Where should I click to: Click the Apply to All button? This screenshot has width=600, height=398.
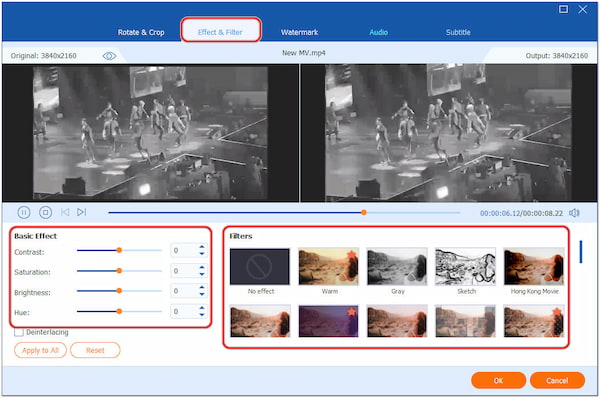click(40, 350)
